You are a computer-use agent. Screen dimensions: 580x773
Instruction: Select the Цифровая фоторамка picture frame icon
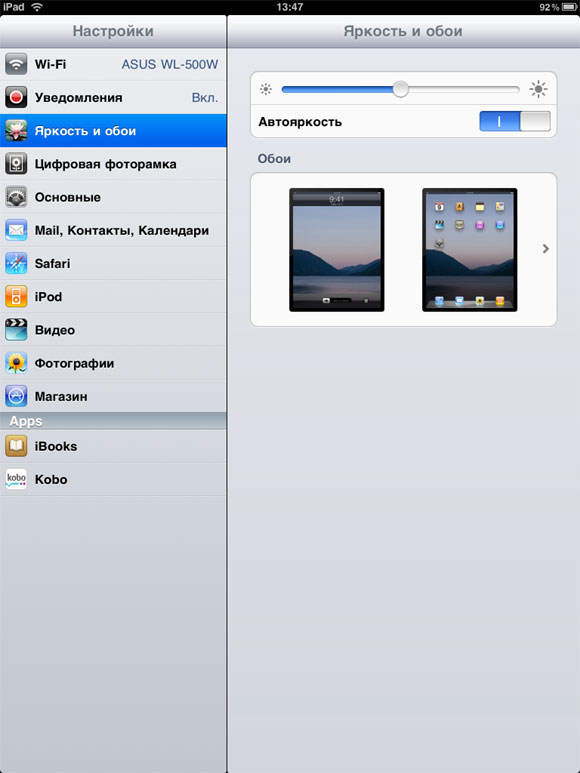coord(16,164)
